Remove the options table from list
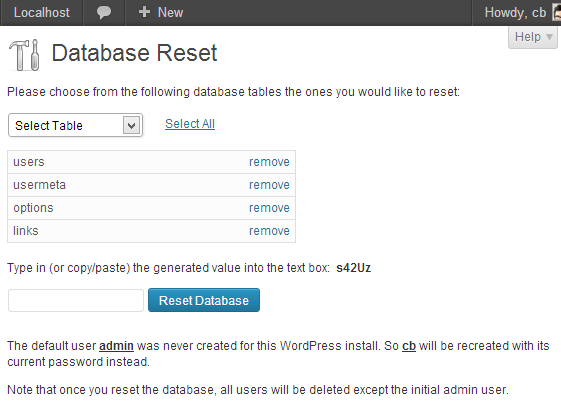561x413 pixels. pos(269,208)
